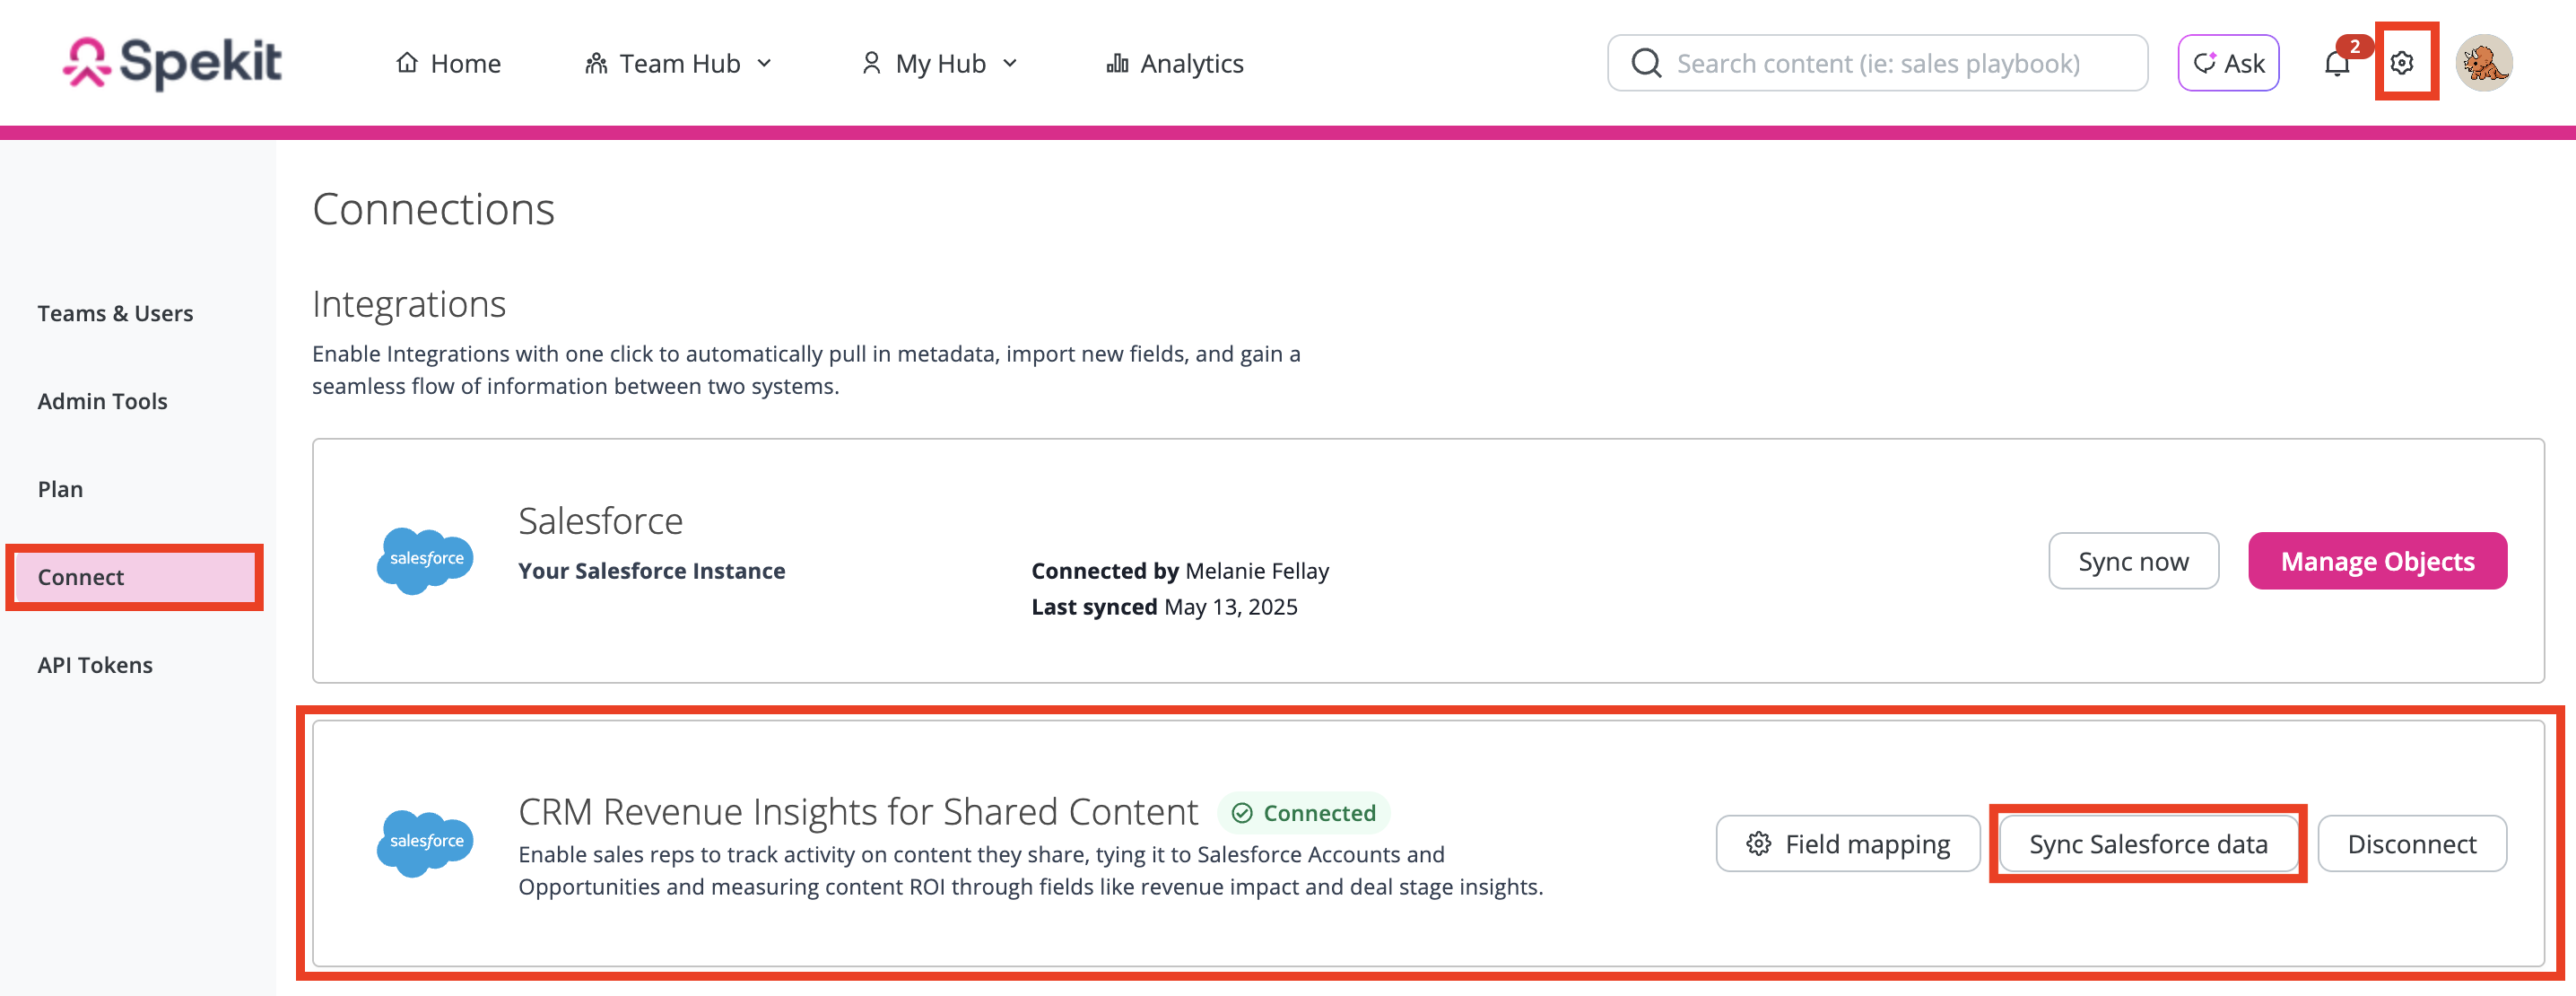Open API Tokens in sidebar
Image resolution: width=2576 pixels, height=996 pixels.
[95, 665]
